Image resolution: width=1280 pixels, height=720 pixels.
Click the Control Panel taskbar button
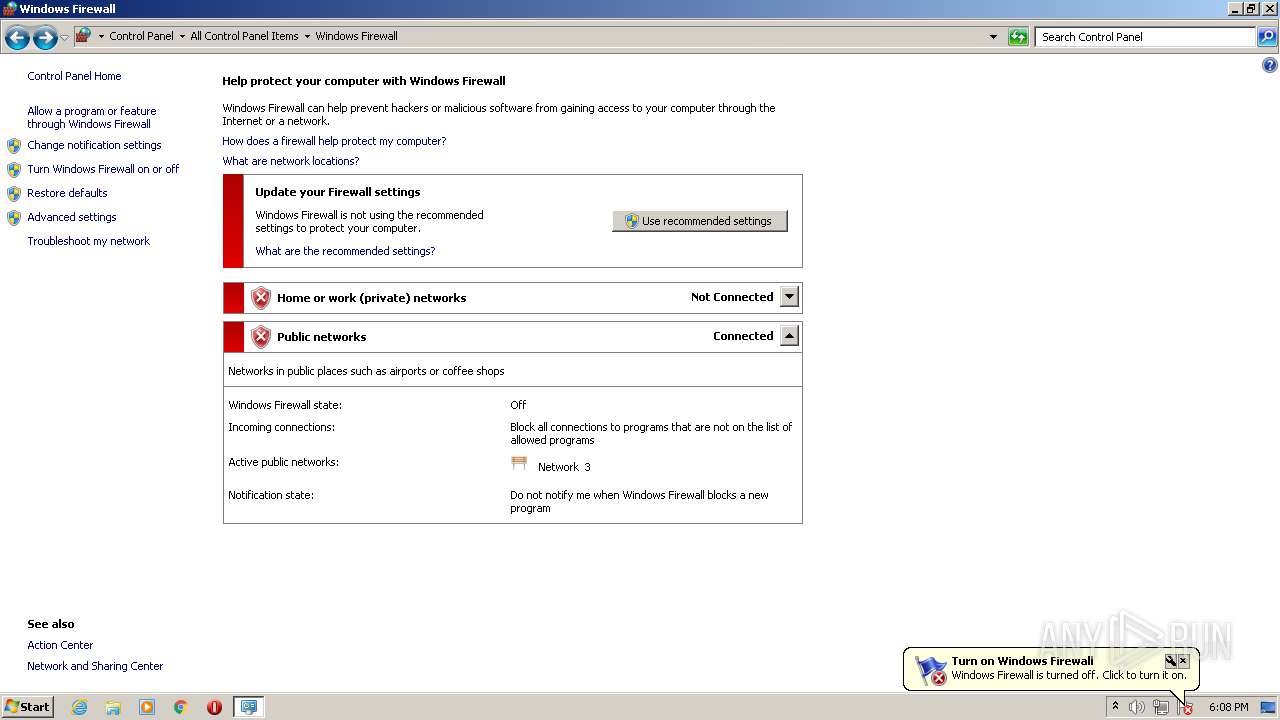coord(248,707)
